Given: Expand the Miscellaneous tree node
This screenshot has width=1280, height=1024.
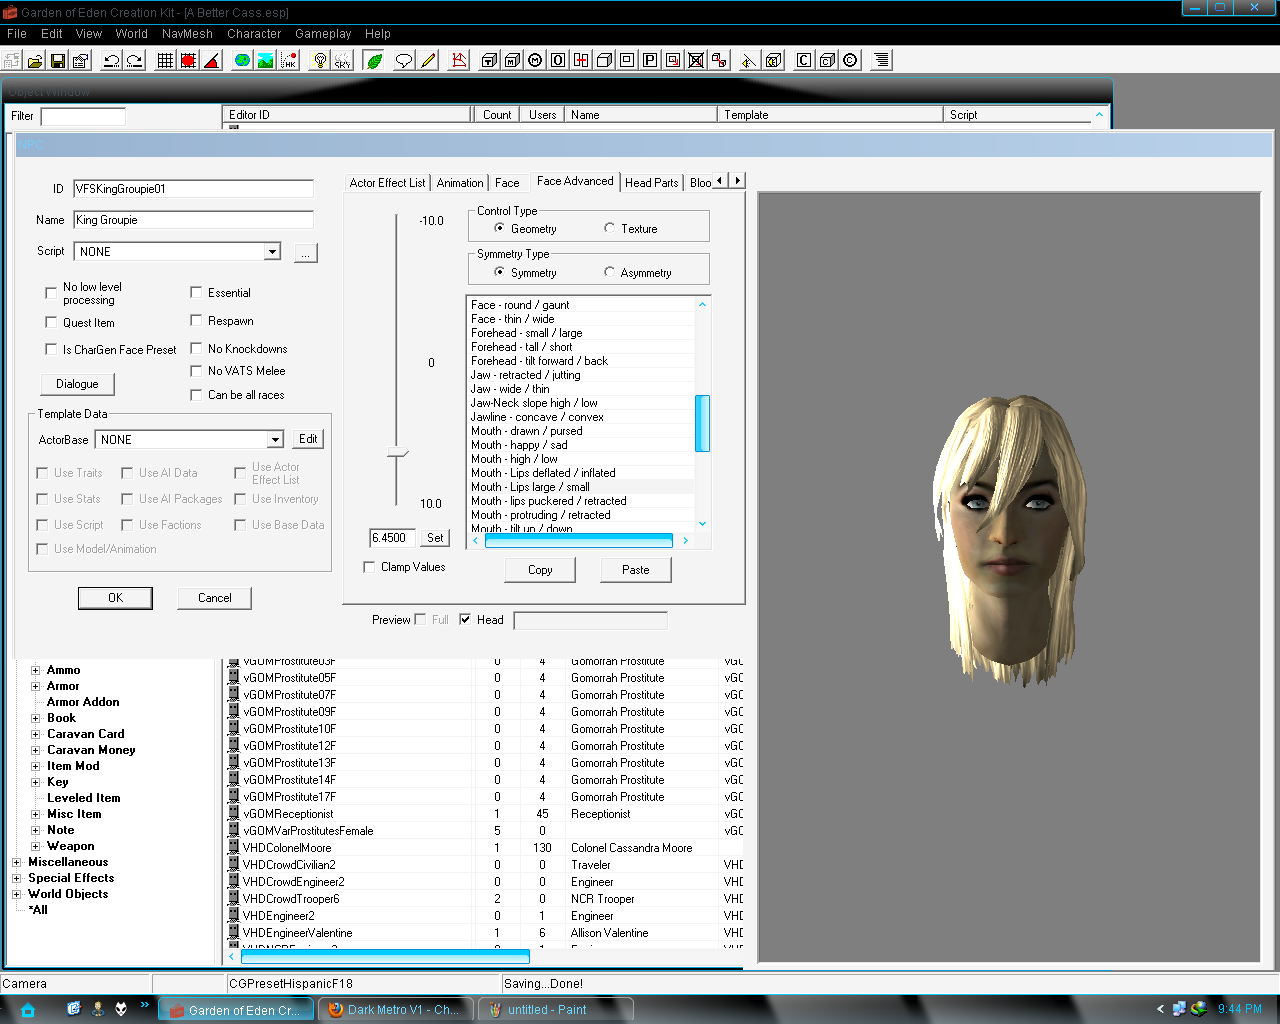Looking at the screenshot, I should click(x=17, y=863).
